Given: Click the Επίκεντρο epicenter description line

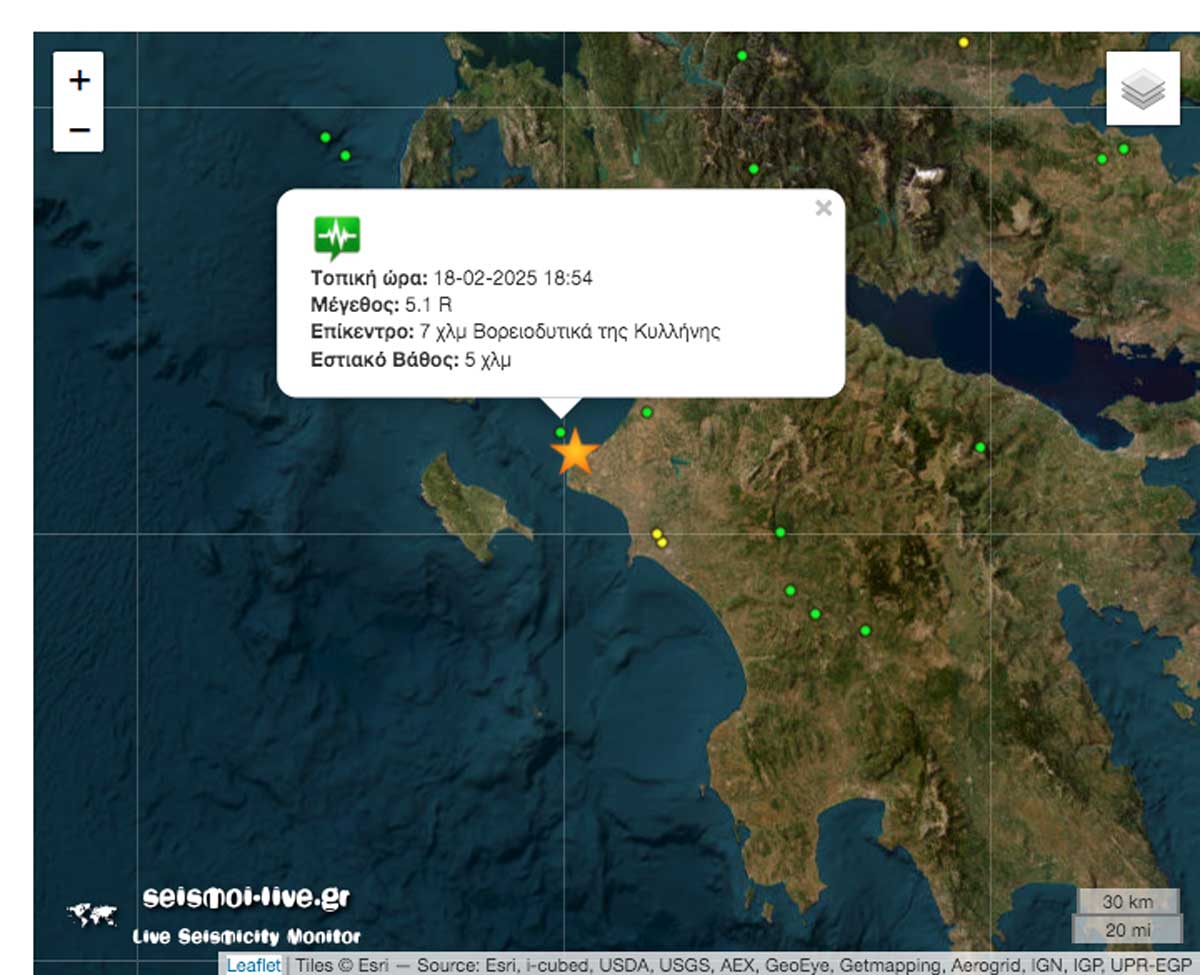Looking at the screenshot, I should click(515, 332).
